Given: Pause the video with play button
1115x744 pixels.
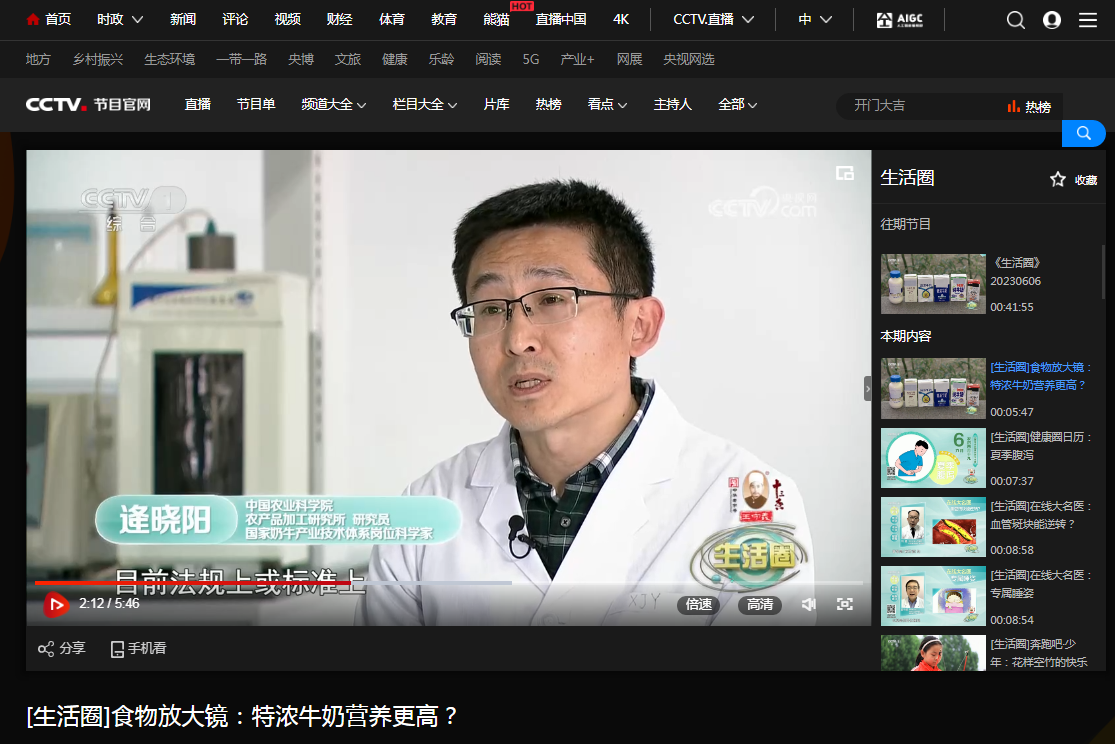Looking at the screenshot, I should [x=55, y=605].
